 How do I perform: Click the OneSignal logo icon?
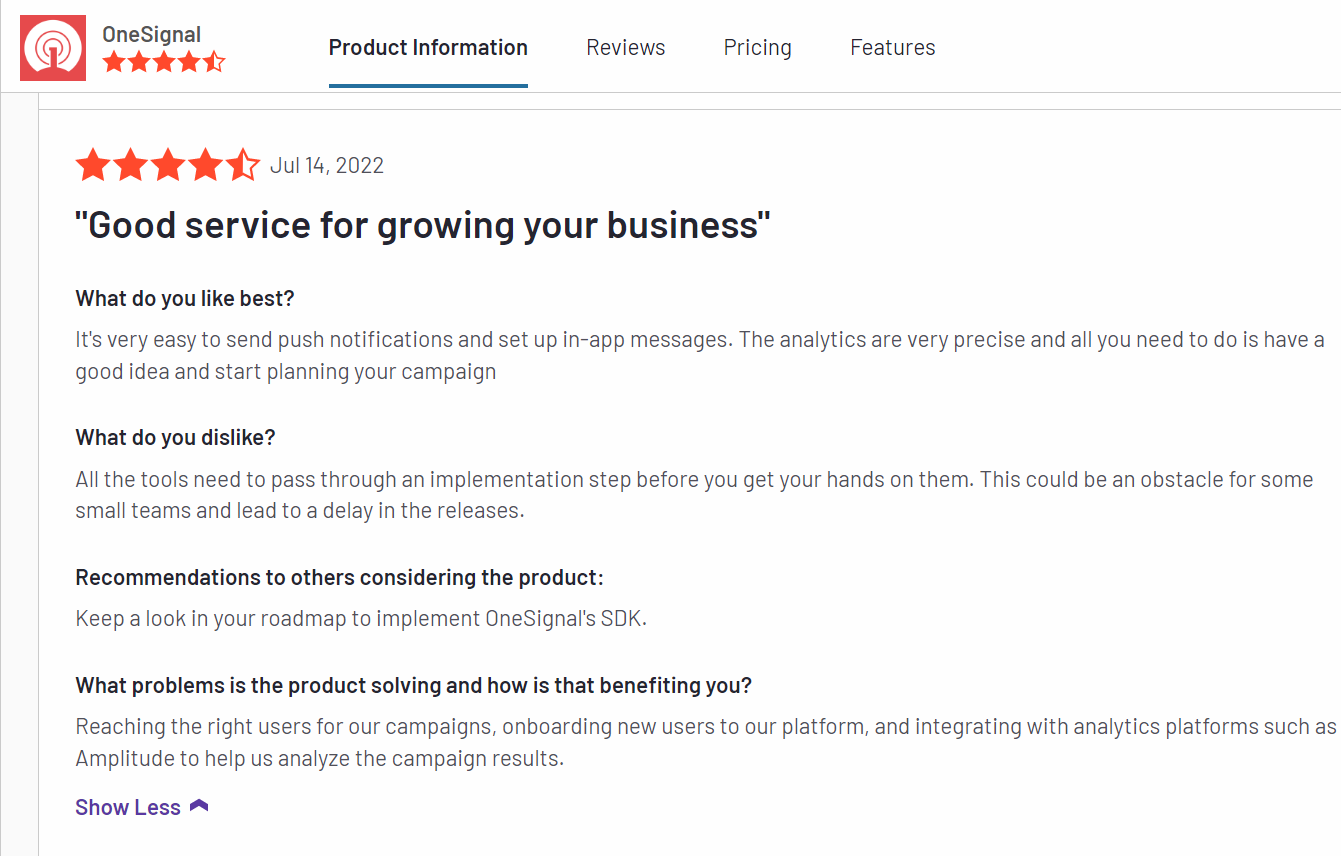click(53, 48)
